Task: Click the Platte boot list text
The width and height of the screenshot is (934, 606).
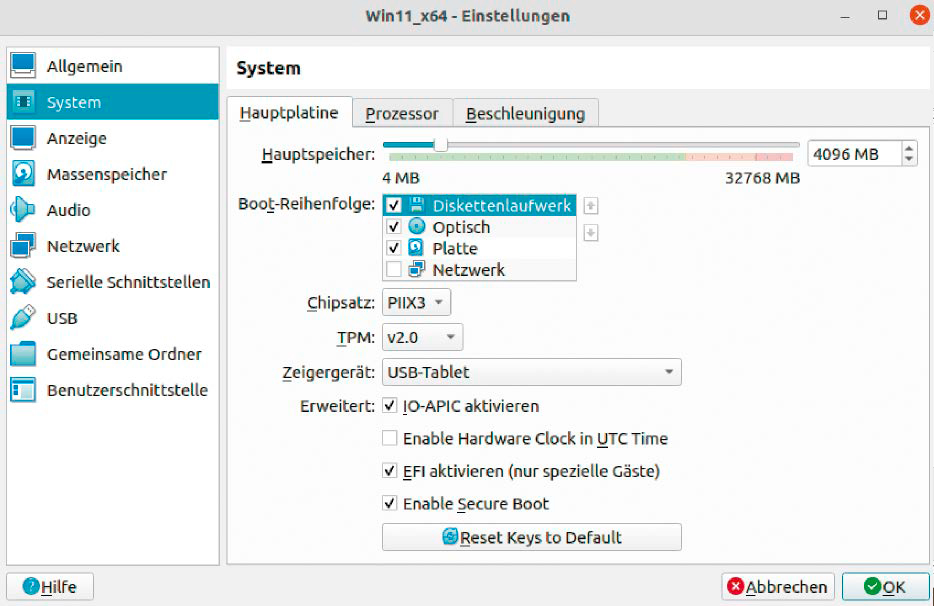Action: 455,248
